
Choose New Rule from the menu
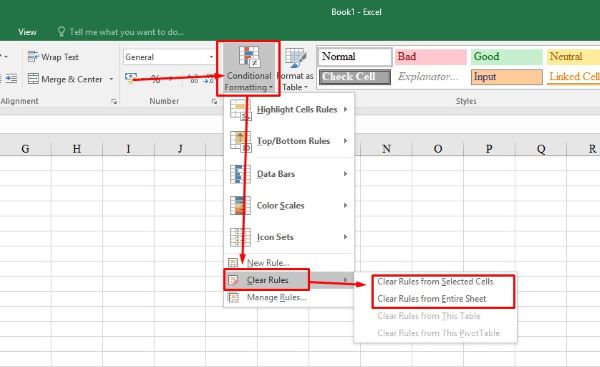[289, 263]
